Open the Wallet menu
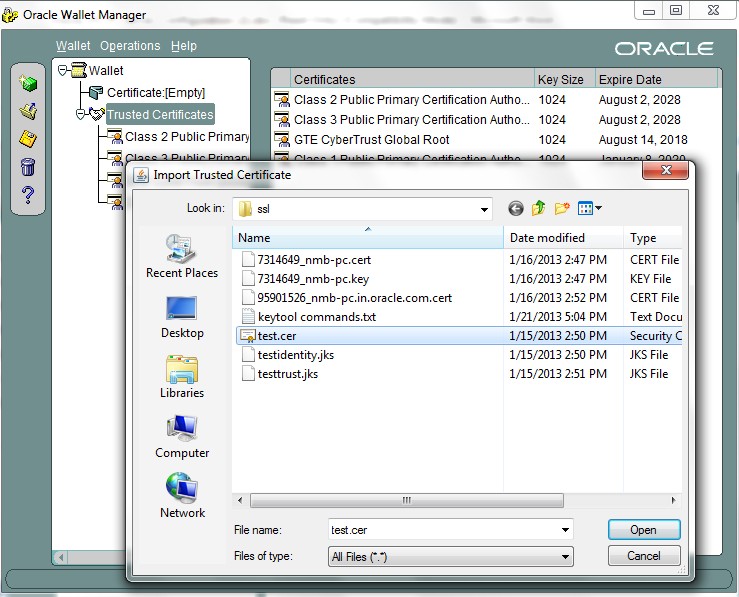 (73, 46)
